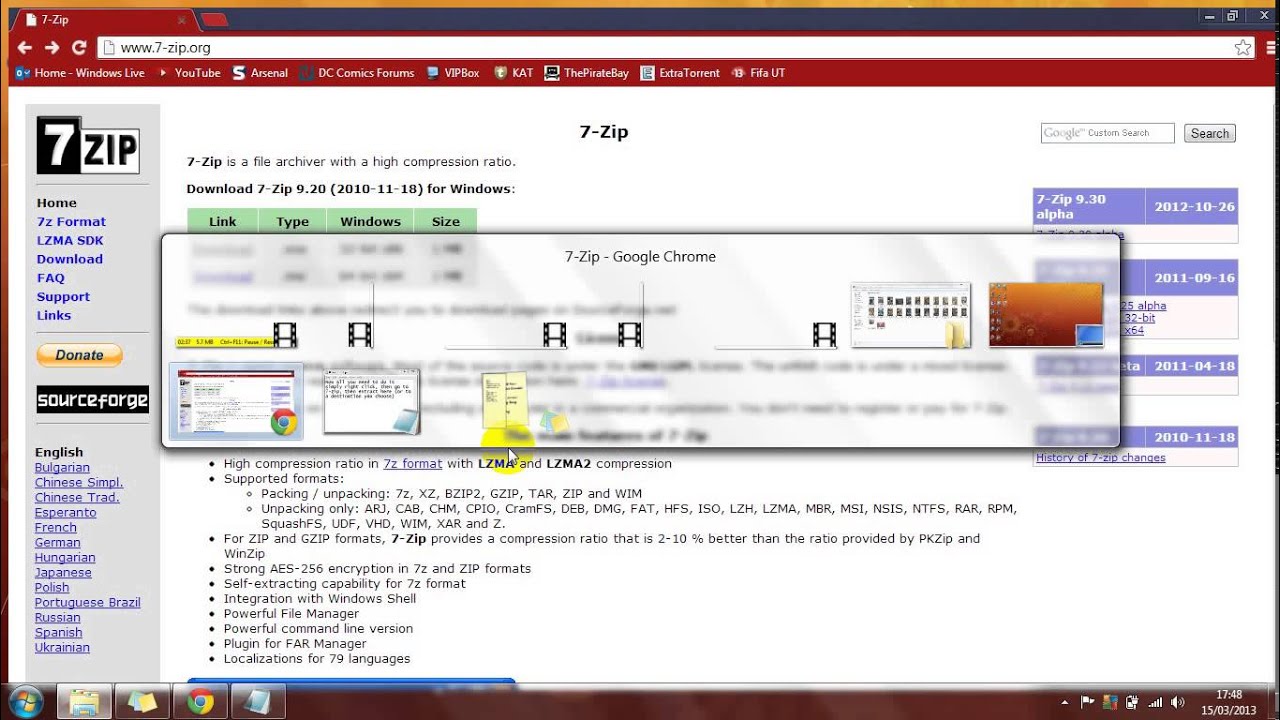
Task: Switch site language to Japanese
Action: [63, 573]
